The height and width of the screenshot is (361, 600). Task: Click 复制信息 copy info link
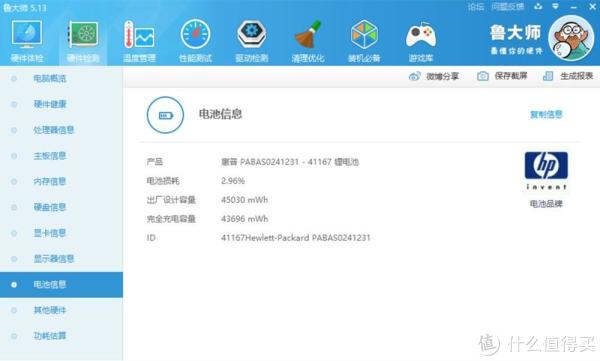tap(546, 114)
